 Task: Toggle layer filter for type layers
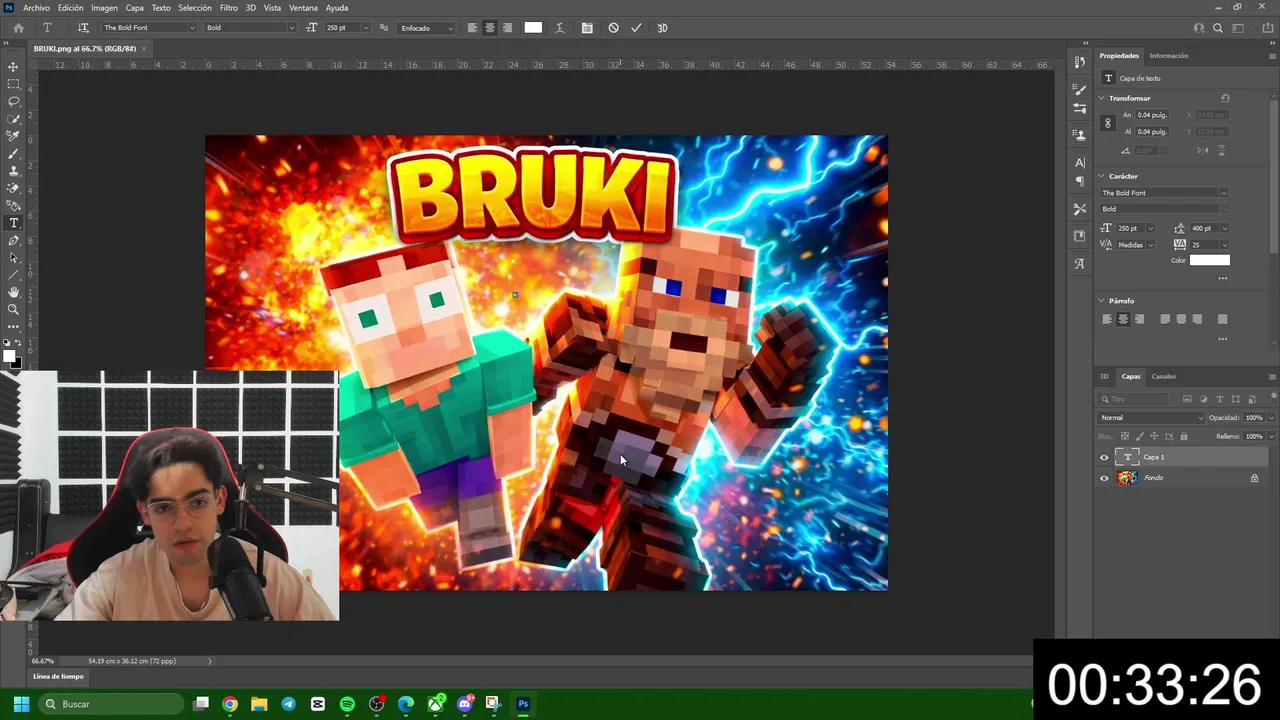[x=1220, y=399]
